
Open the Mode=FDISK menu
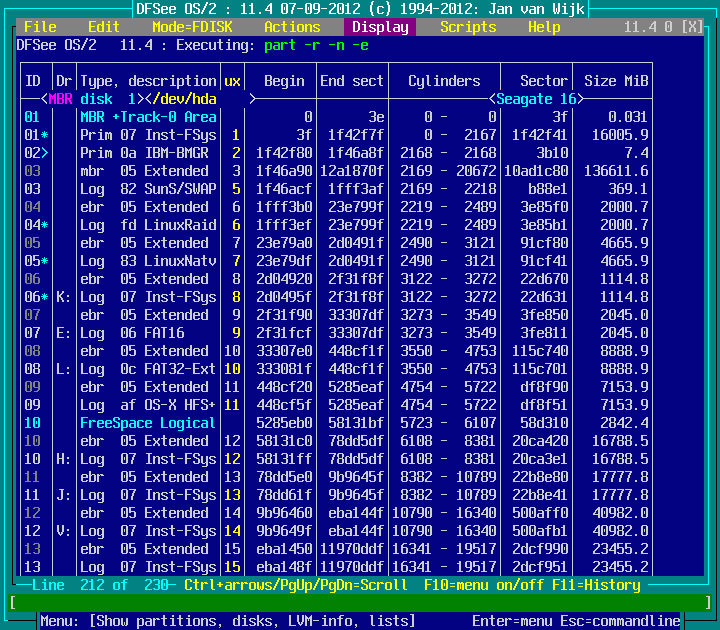tap(192, 27)
